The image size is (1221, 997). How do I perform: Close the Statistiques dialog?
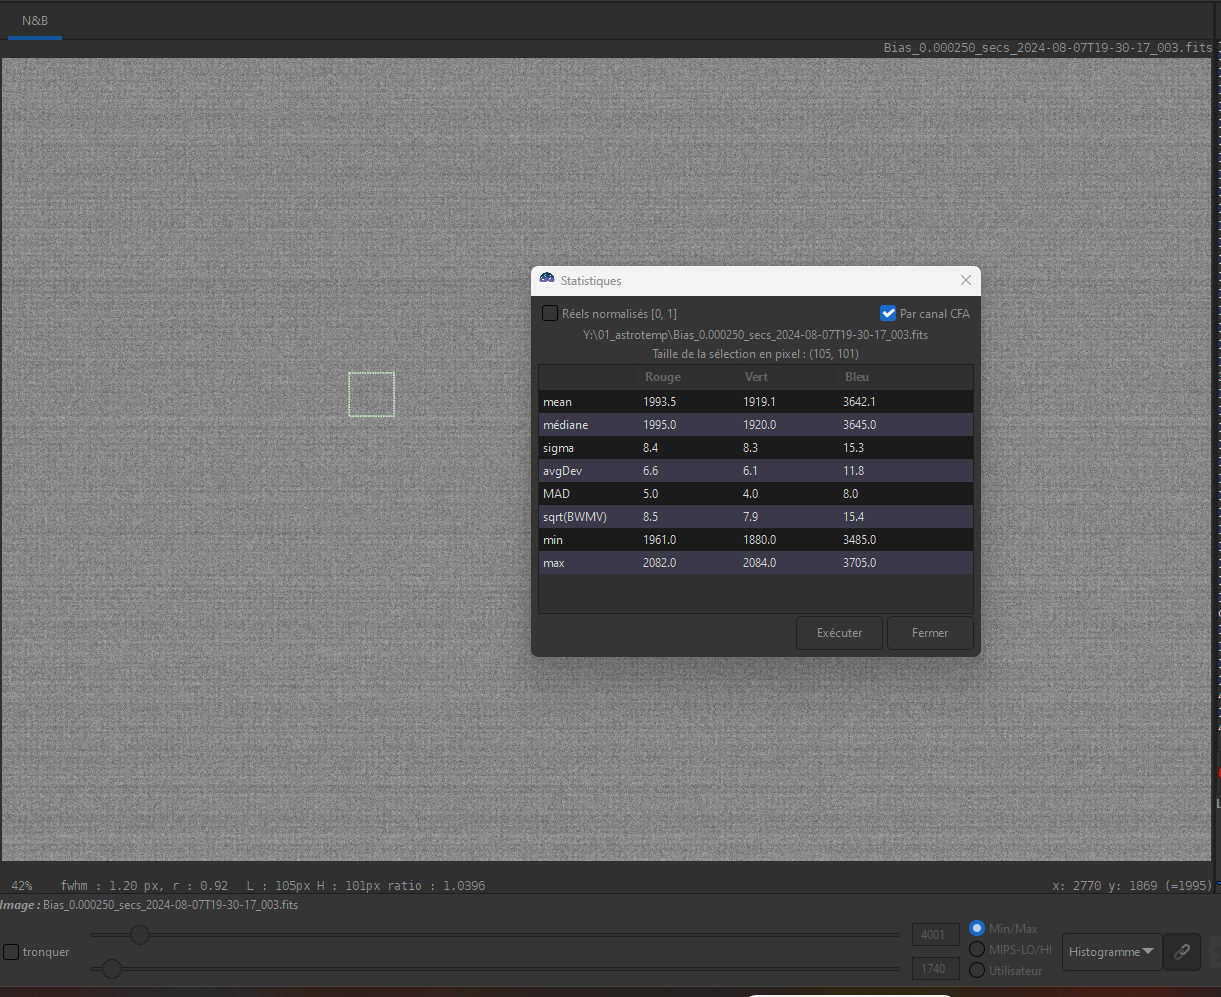point(965,280)
